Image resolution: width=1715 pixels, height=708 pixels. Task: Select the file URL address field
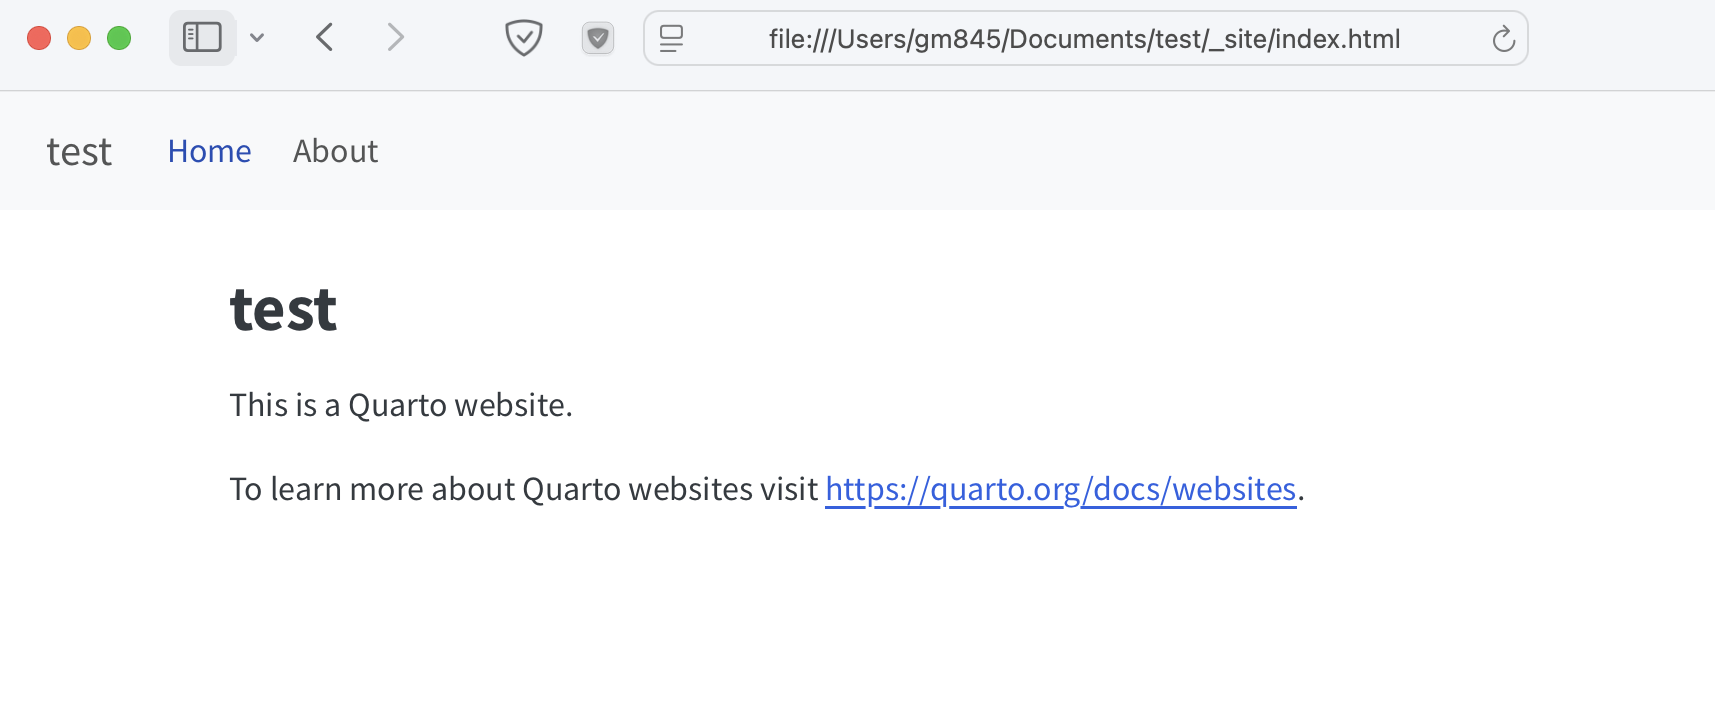[x=1086, y=38]
